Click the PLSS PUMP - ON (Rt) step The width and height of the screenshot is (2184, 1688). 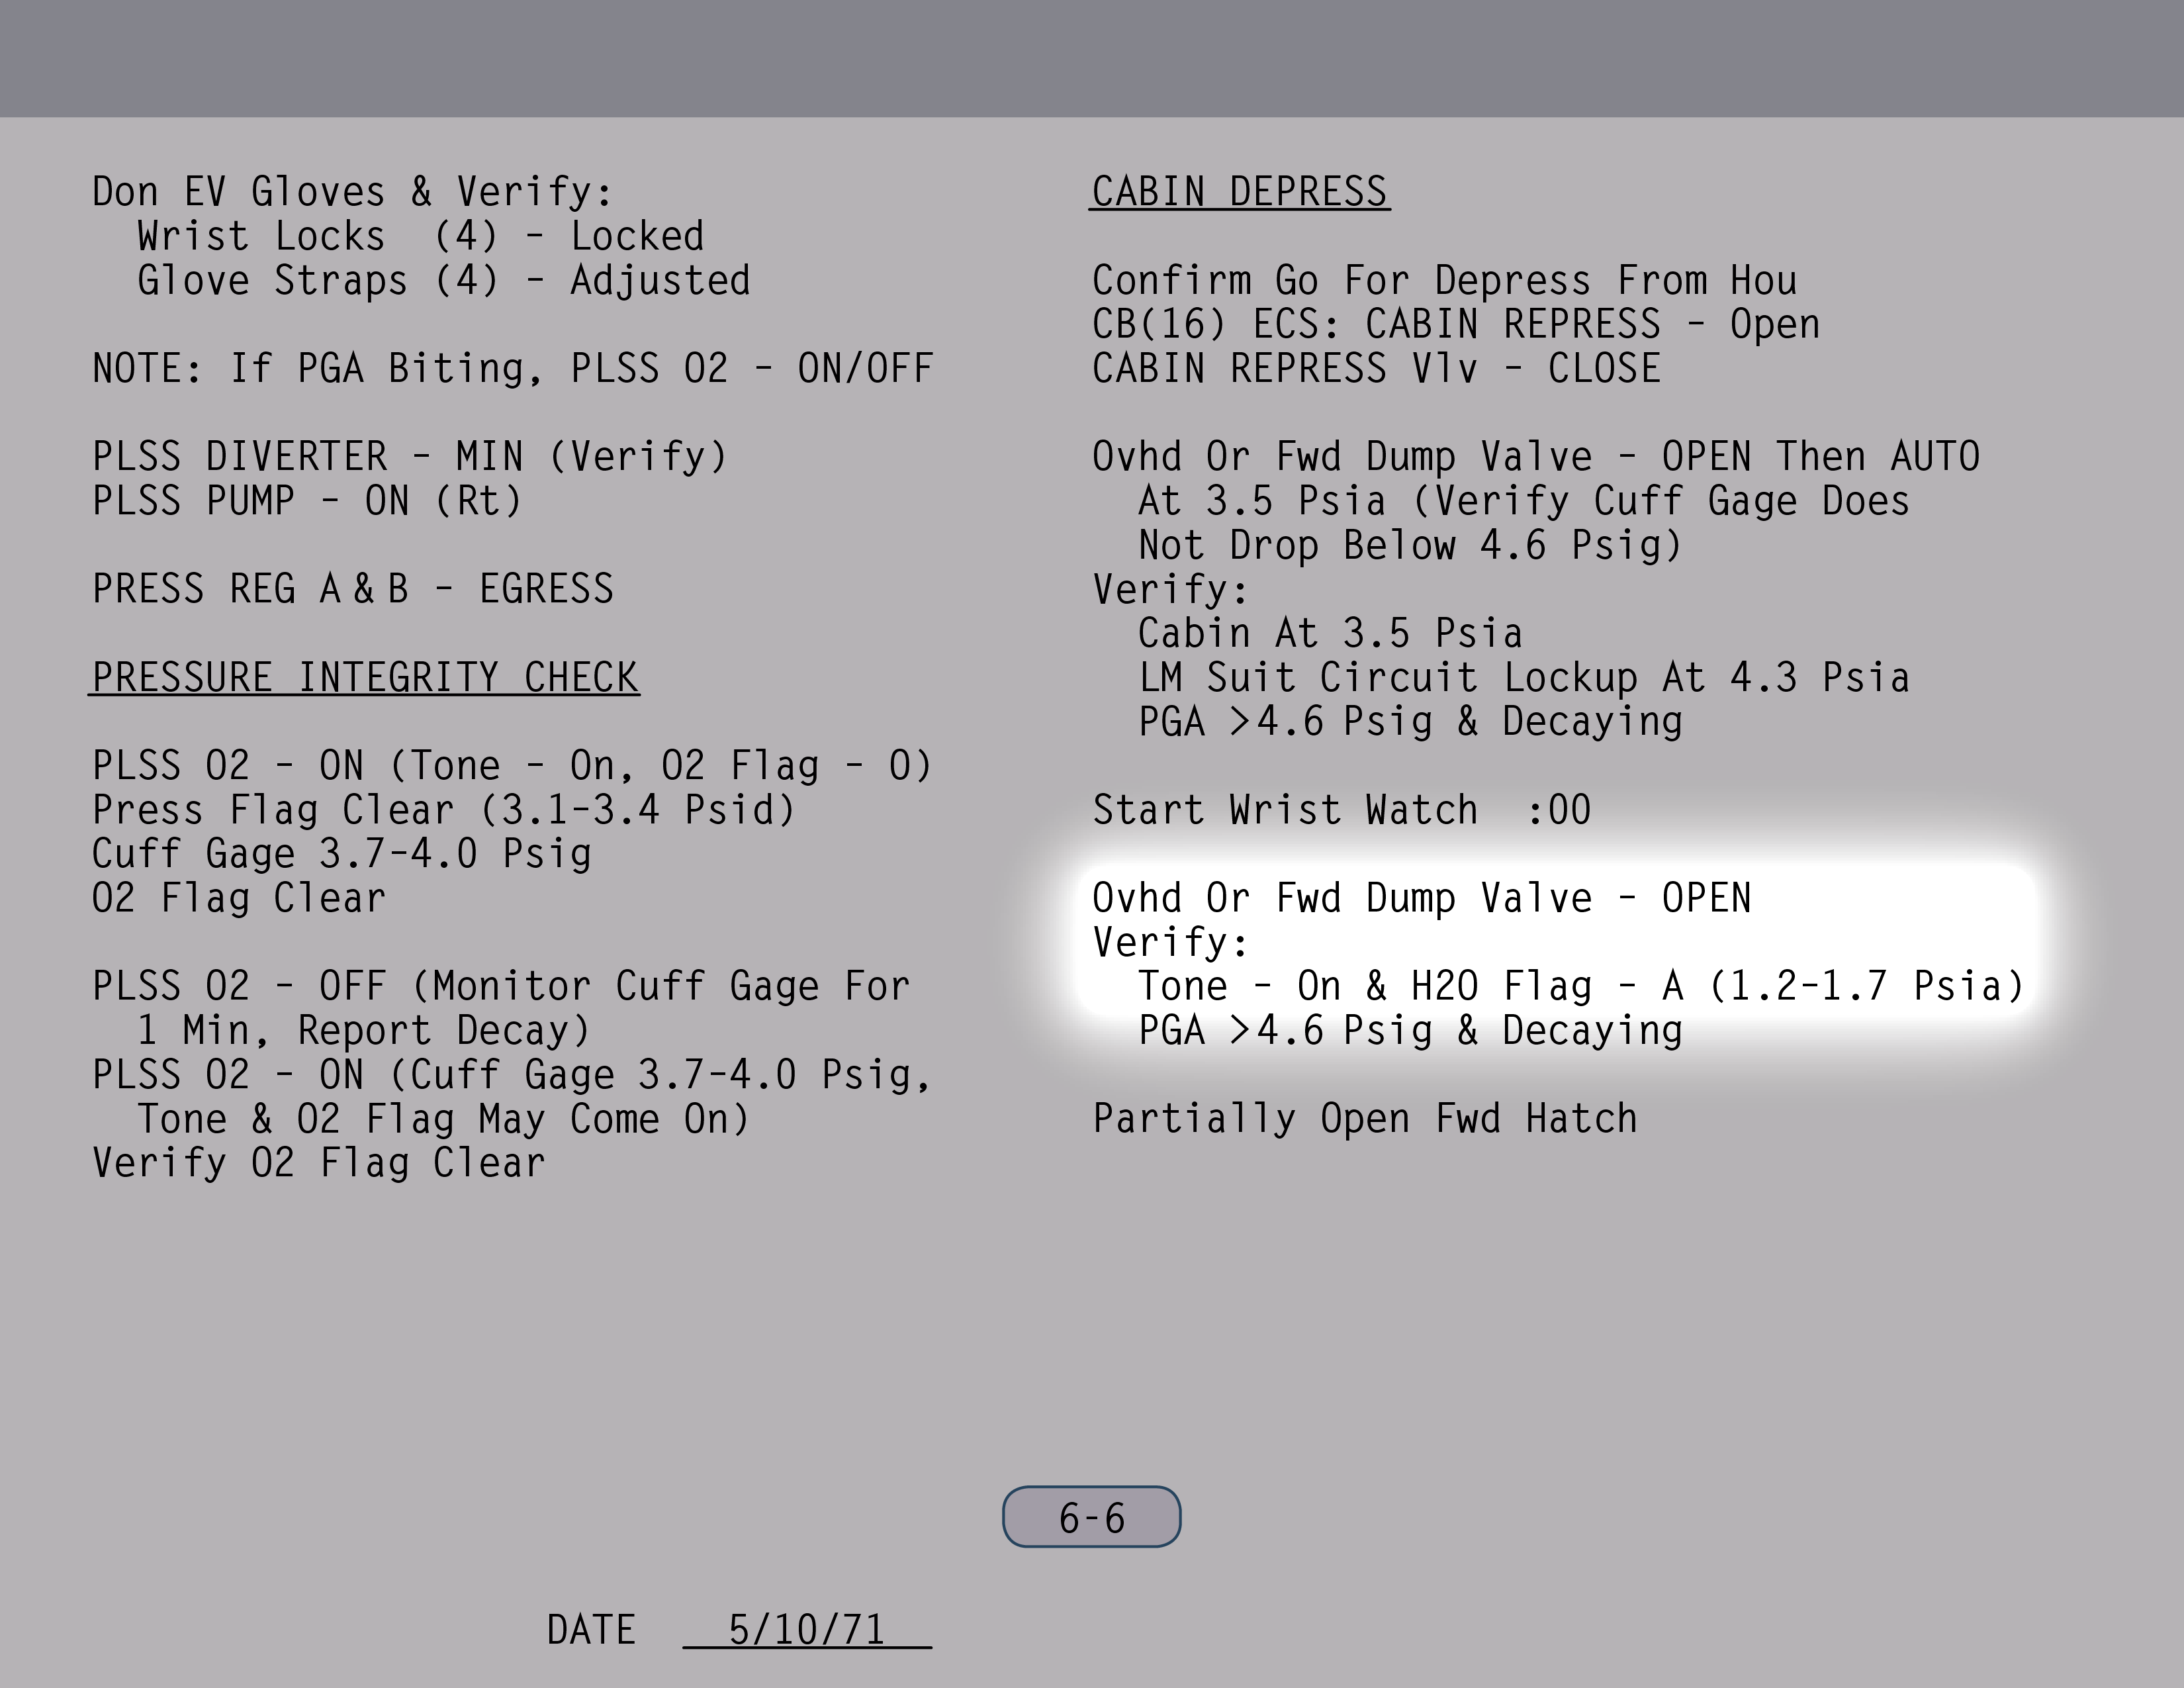coord(308,500)
